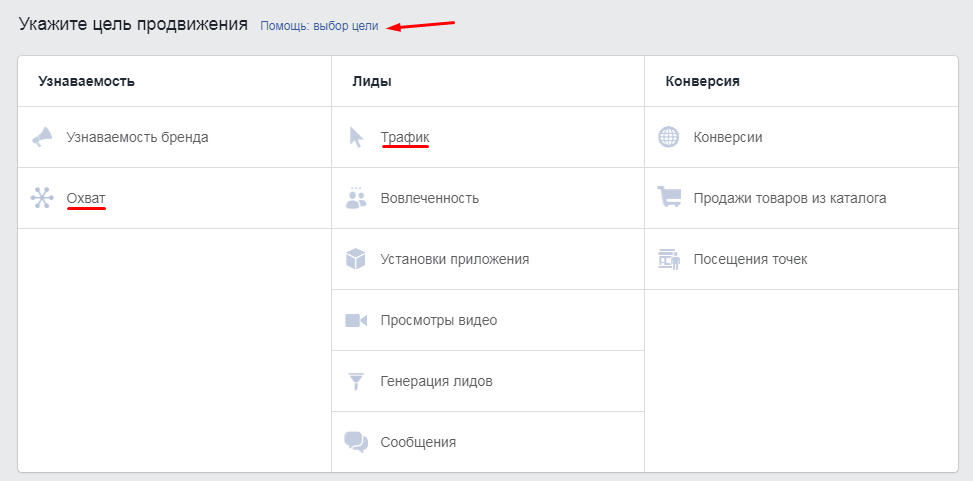Click the video camera icon for Просмотры видео

[x=356, y=320]
